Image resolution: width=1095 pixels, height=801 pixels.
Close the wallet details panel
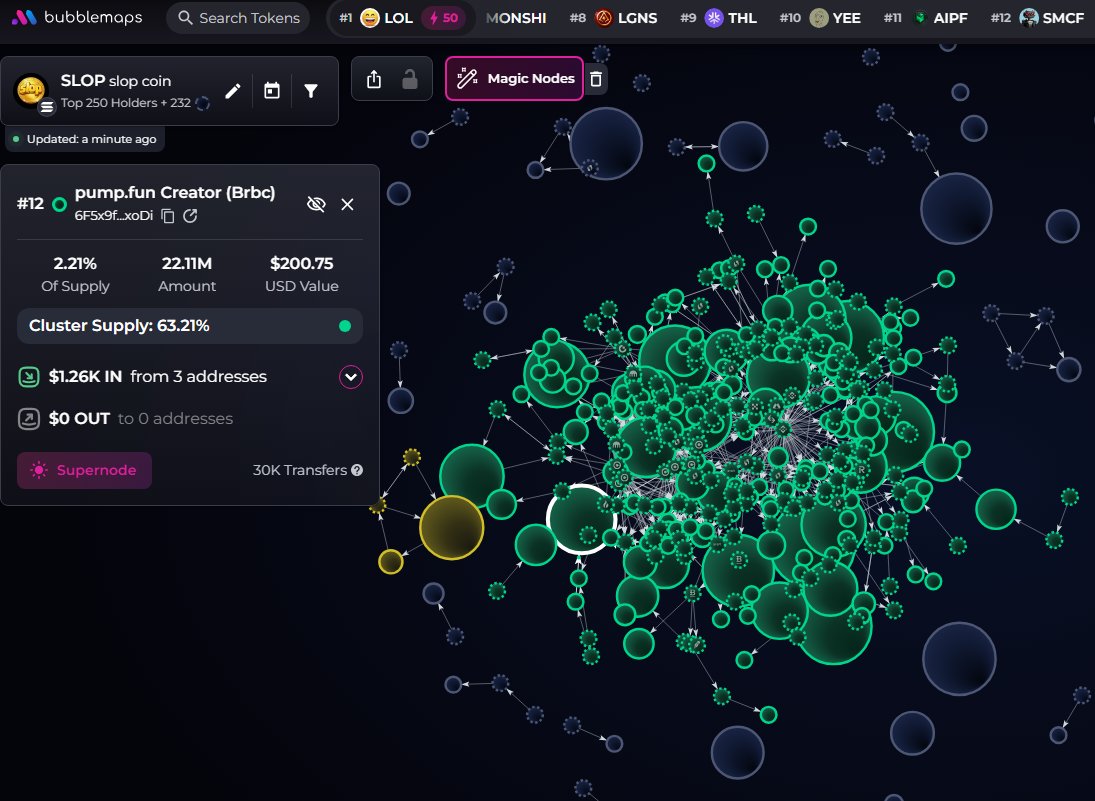pyautogui.click(x=347, y=204)
